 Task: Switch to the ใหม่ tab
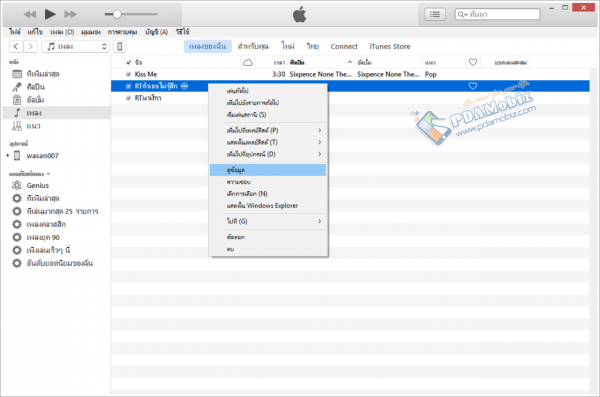[288, 46]
